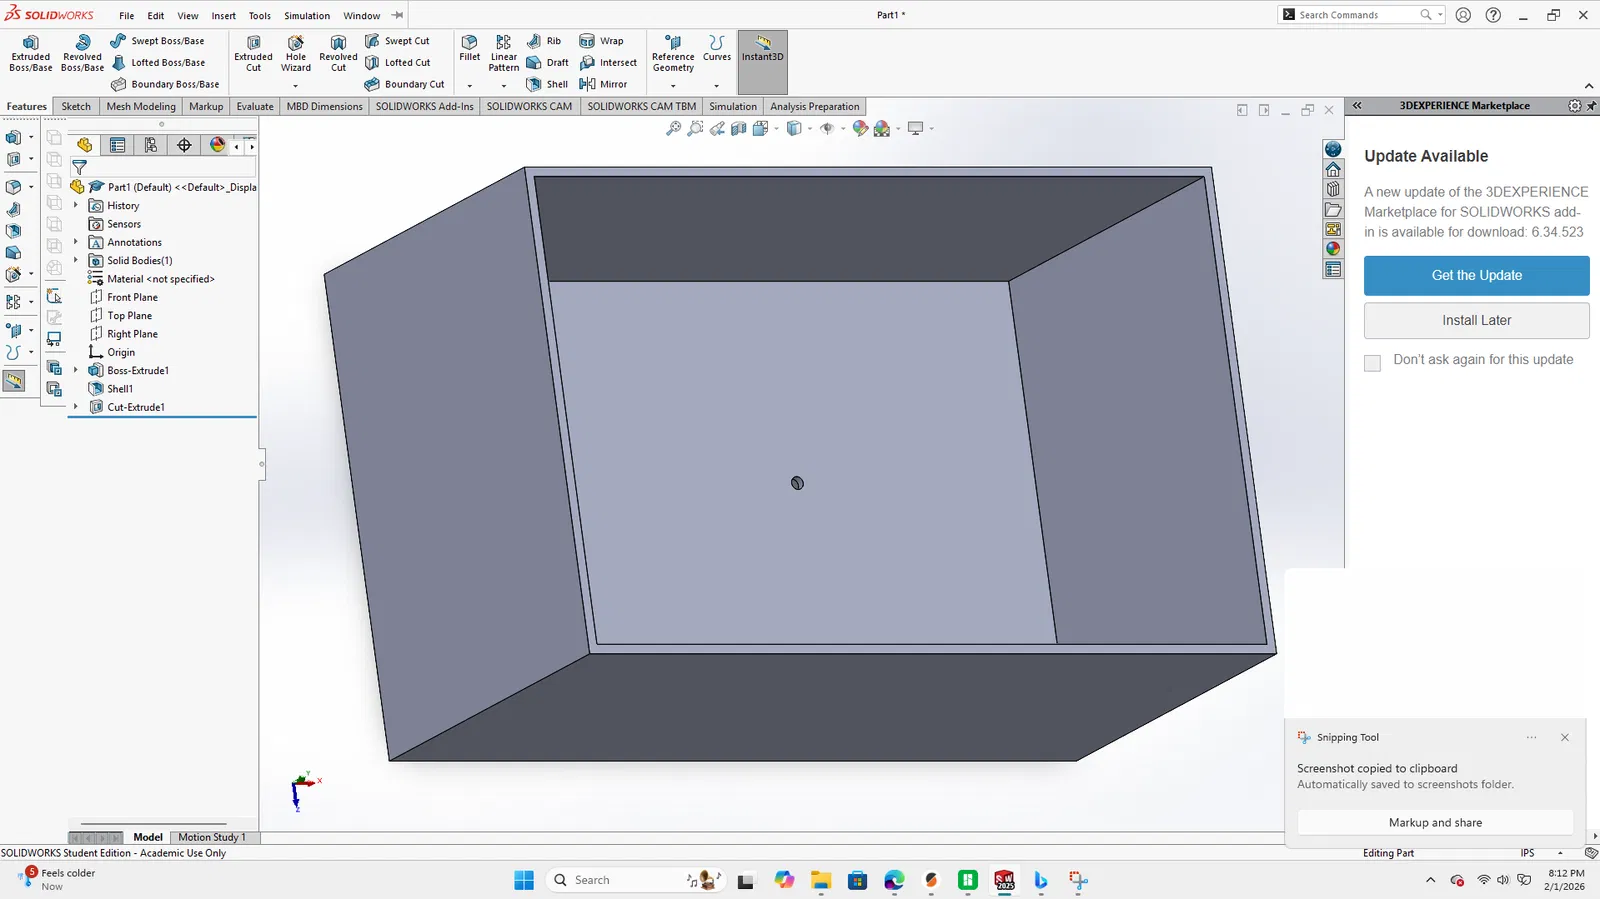The width and height of the screenshot is (1600, 899).
Task: Choose the Swept Boss/Base tool
Action: click(157, 41)
